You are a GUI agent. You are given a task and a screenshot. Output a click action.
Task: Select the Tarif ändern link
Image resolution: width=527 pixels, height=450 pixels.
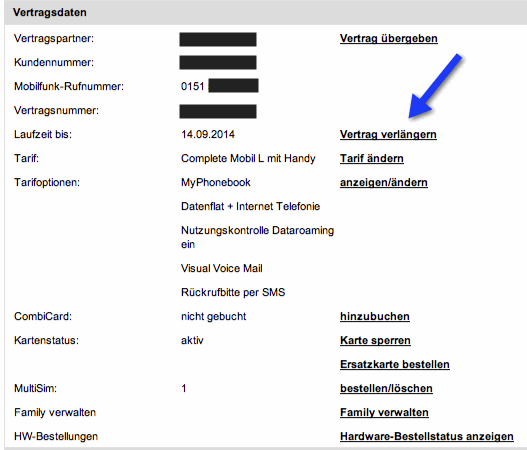coord(372,158)
